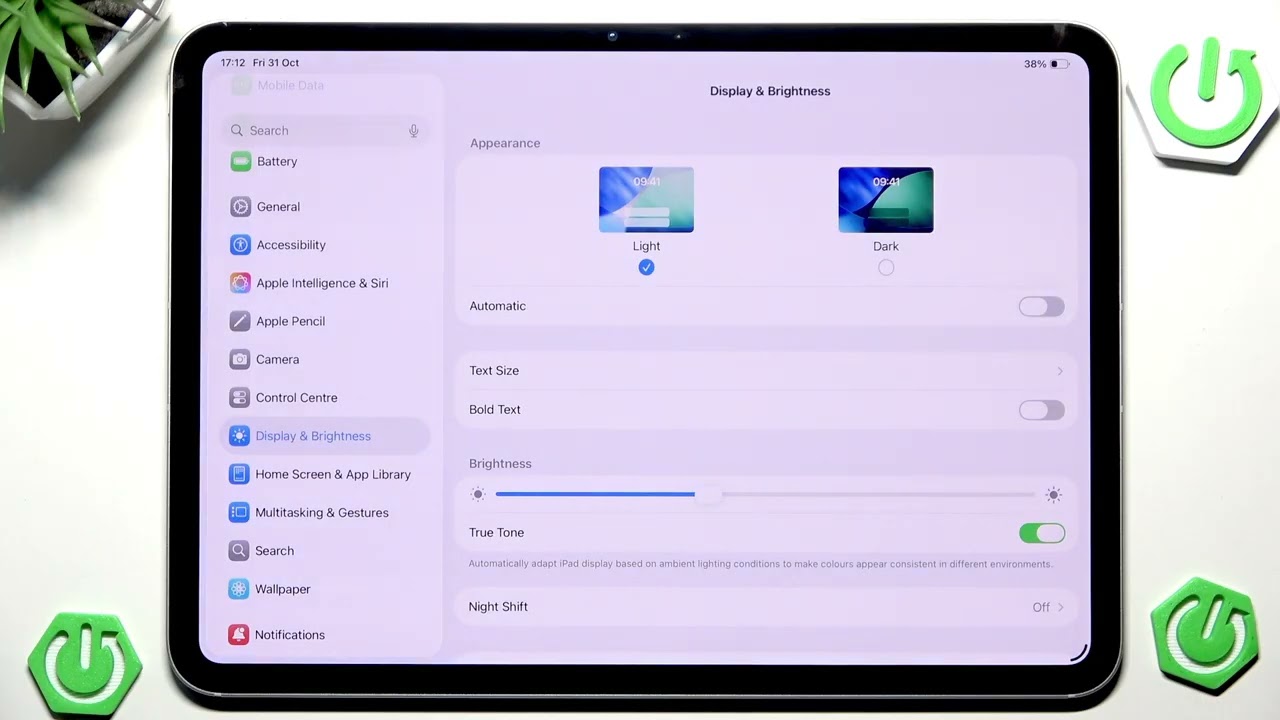Tap the Notifications bell icon
Image resolution: width=1280 pixels, height=720 pixels.
238,635
